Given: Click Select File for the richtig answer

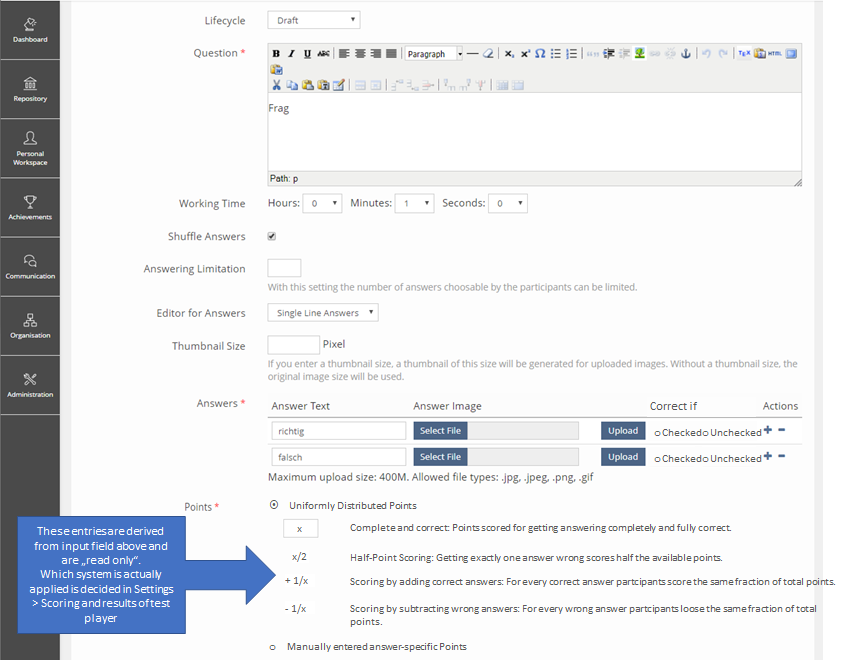Looking at the screenshot, I should pyautogui.click(x=440, y=431).
